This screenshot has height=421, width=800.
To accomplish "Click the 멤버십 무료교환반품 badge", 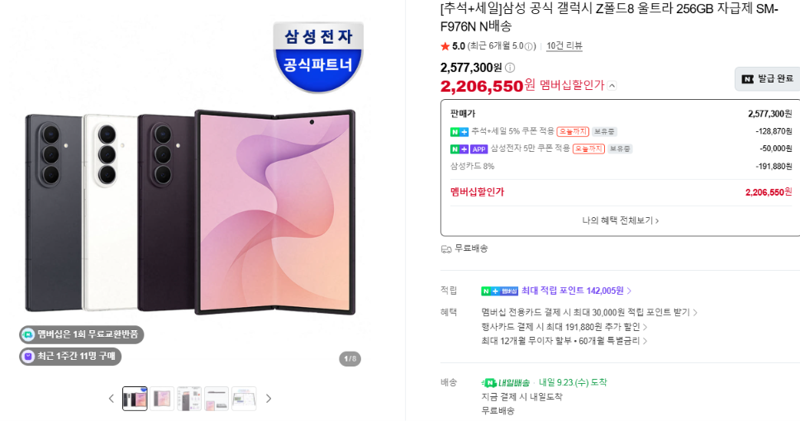I will coord(82,335).
